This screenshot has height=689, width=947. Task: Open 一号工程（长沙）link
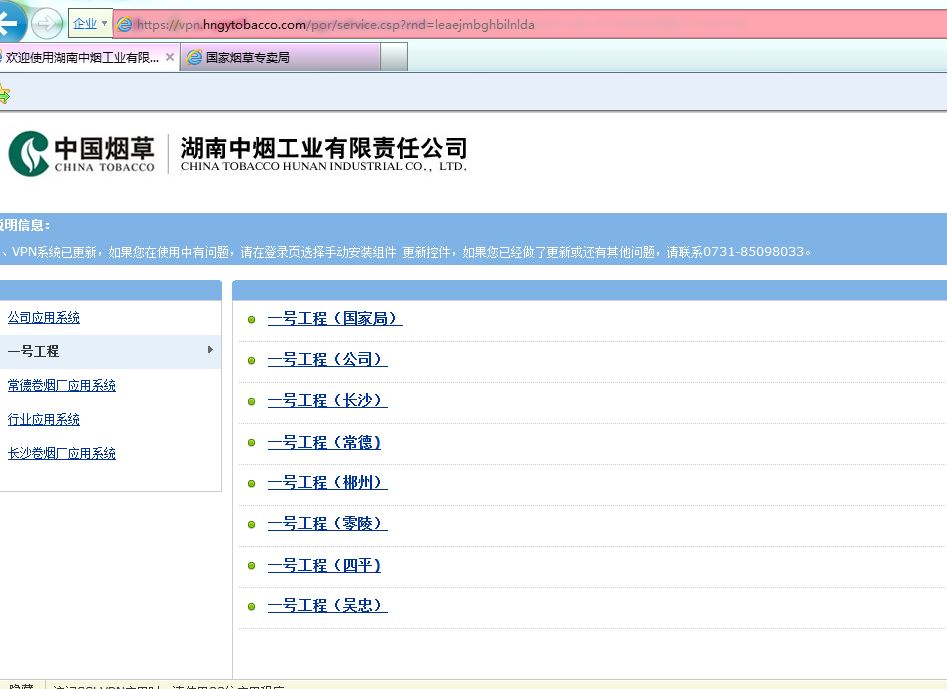(x=327, y=400)
